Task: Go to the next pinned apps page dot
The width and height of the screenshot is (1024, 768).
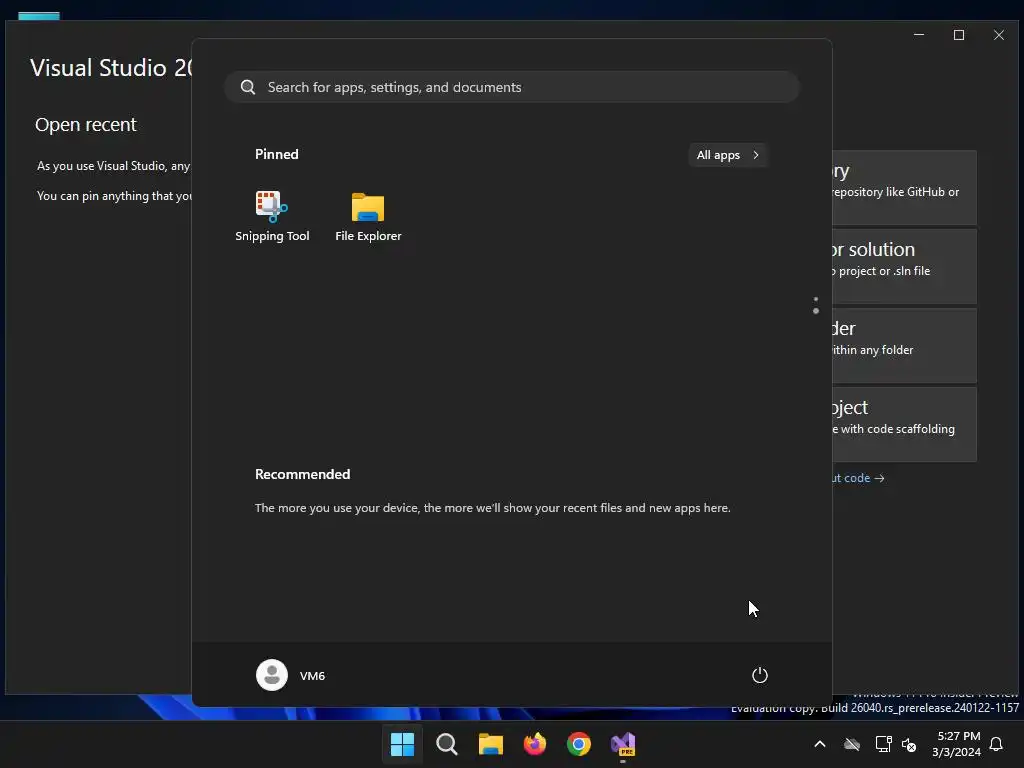Action: [x=816, y=312]
